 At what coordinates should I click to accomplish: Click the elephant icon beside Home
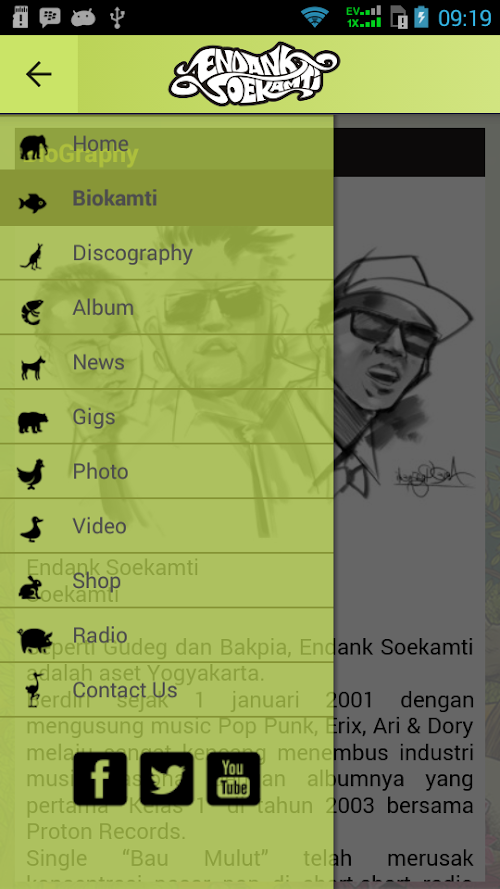(33, 147)
